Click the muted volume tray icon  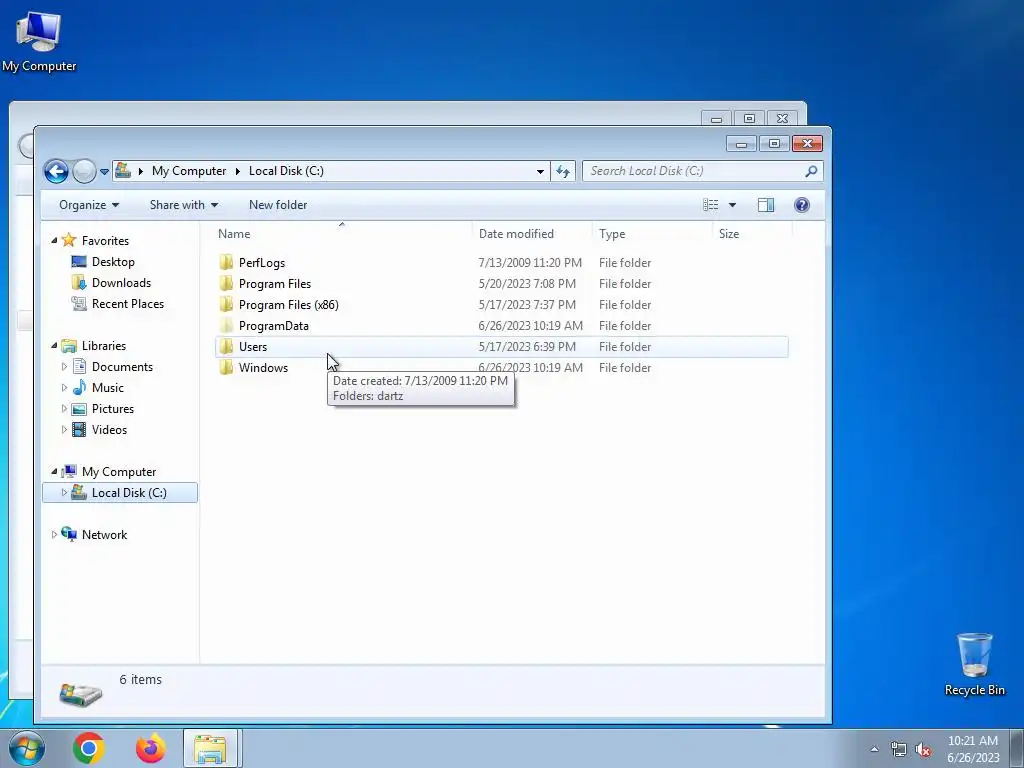923,750
